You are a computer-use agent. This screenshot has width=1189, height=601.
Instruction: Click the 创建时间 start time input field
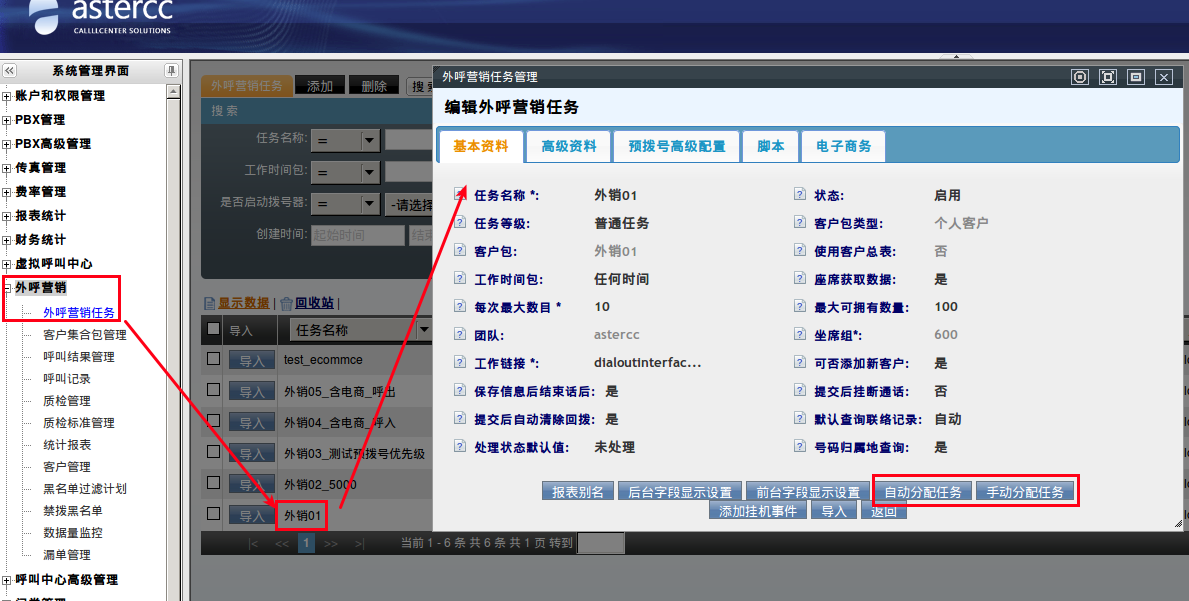tap(357, 235)
